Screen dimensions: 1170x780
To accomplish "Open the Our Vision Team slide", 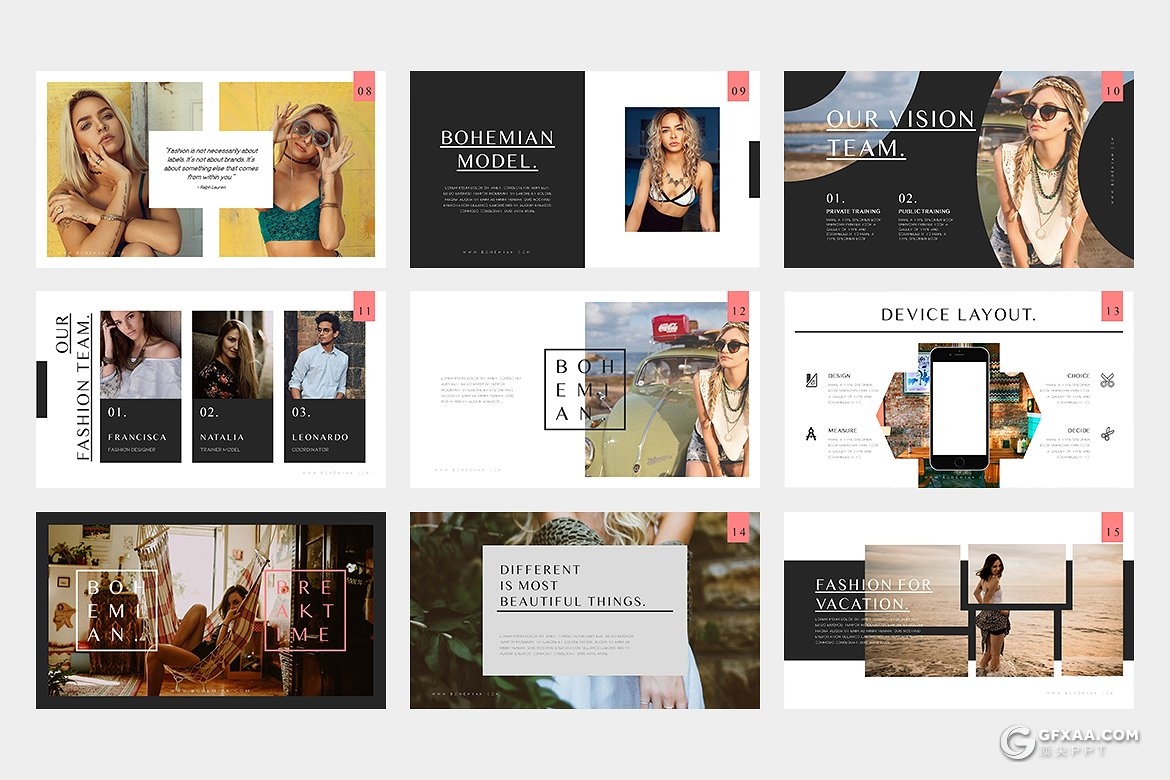I will [x=958, y=169].
